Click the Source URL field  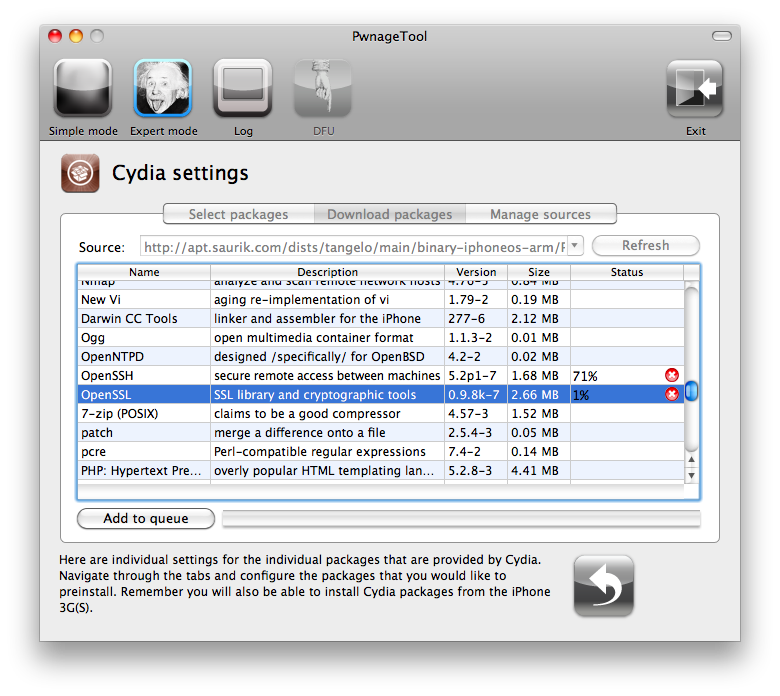click(361, 246)
